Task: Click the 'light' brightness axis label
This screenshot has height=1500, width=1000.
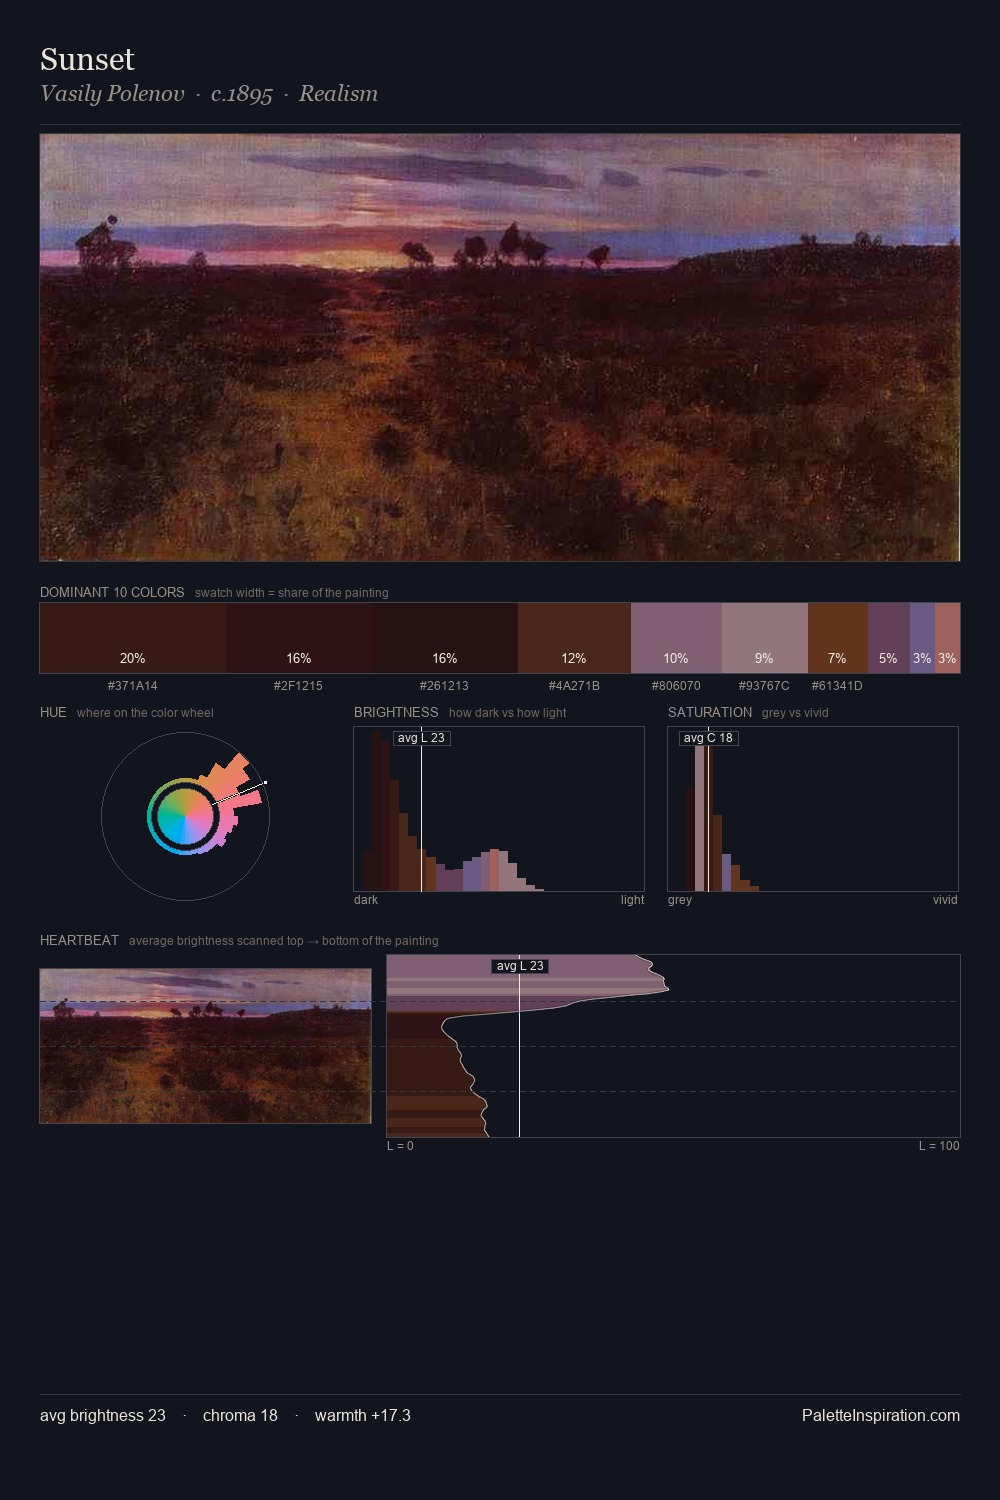Action: 632,900
